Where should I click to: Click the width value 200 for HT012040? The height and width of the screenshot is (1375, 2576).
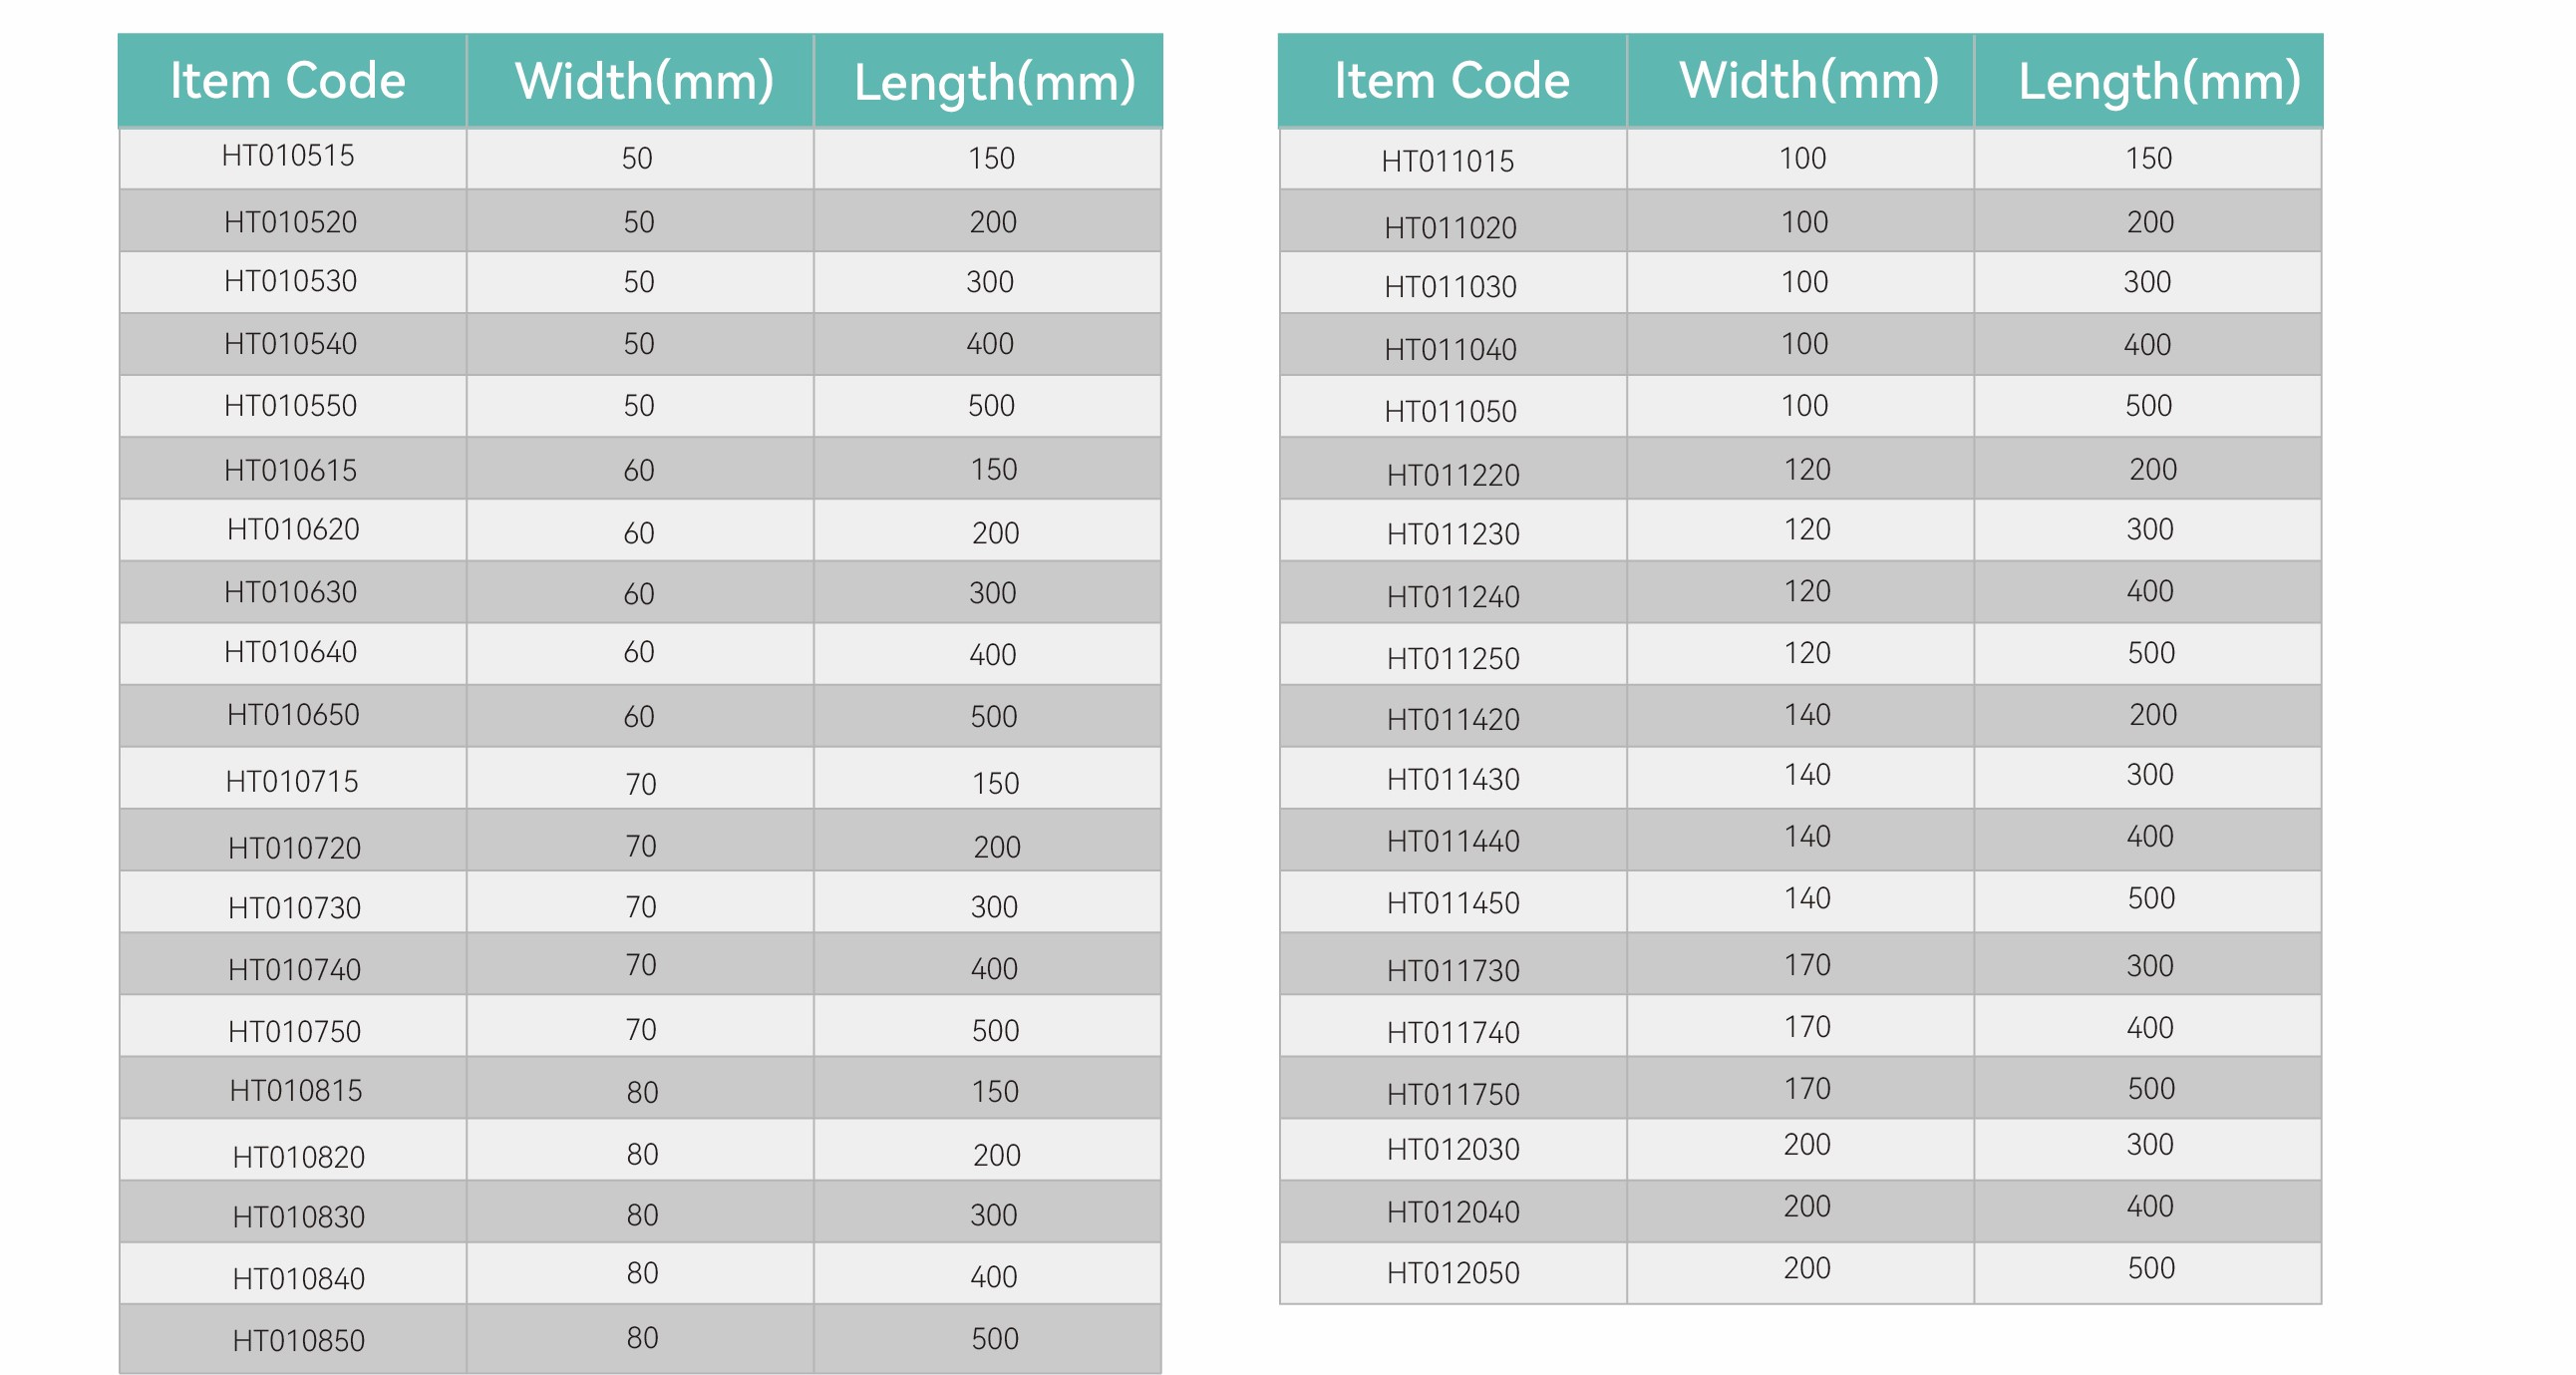tap(1807, 1206)
